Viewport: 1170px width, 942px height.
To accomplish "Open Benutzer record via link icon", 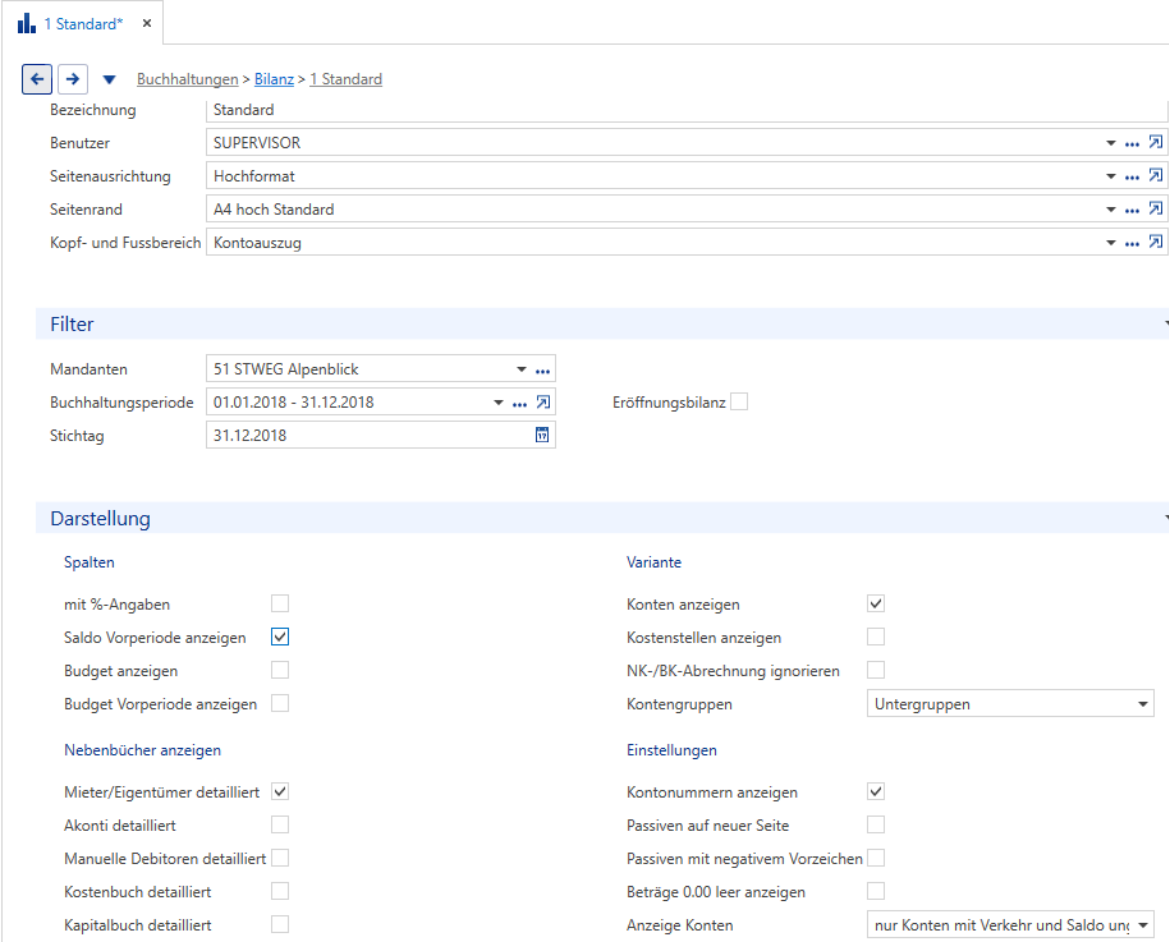I will click(x=1155, y=142).
